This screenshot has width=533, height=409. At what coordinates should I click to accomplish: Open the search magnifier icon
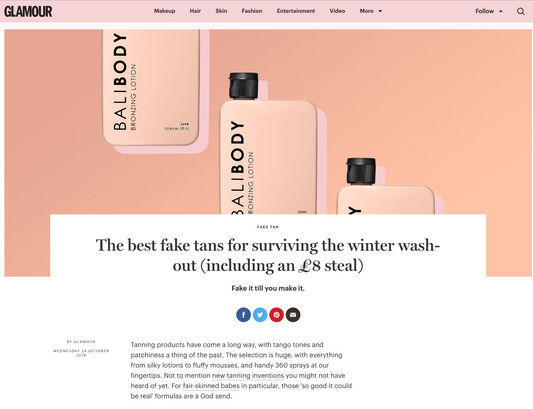tap(520, 11)
